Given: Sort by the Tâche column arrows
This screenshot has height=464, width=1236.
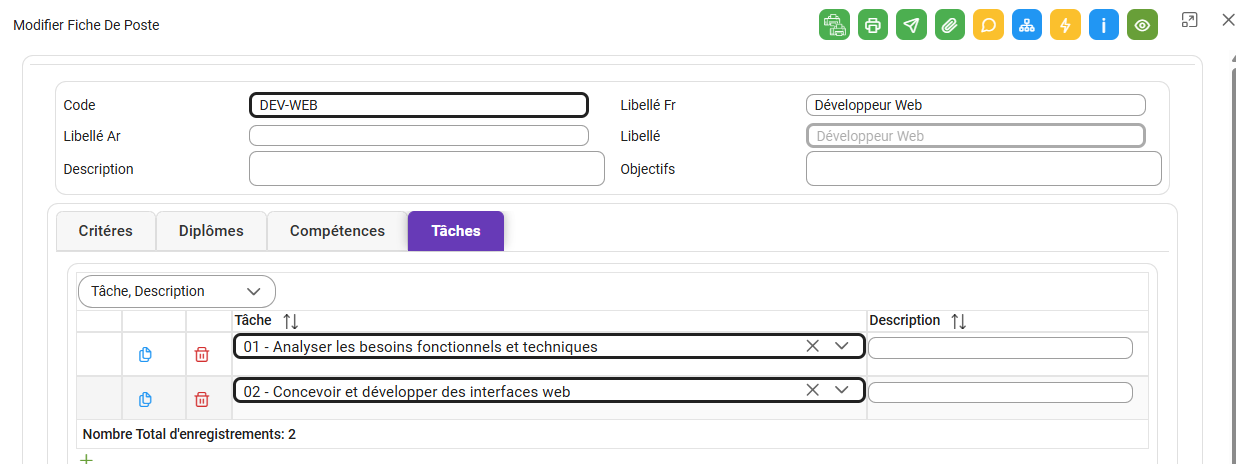Looking at the screenshot, I should point(291,321).
